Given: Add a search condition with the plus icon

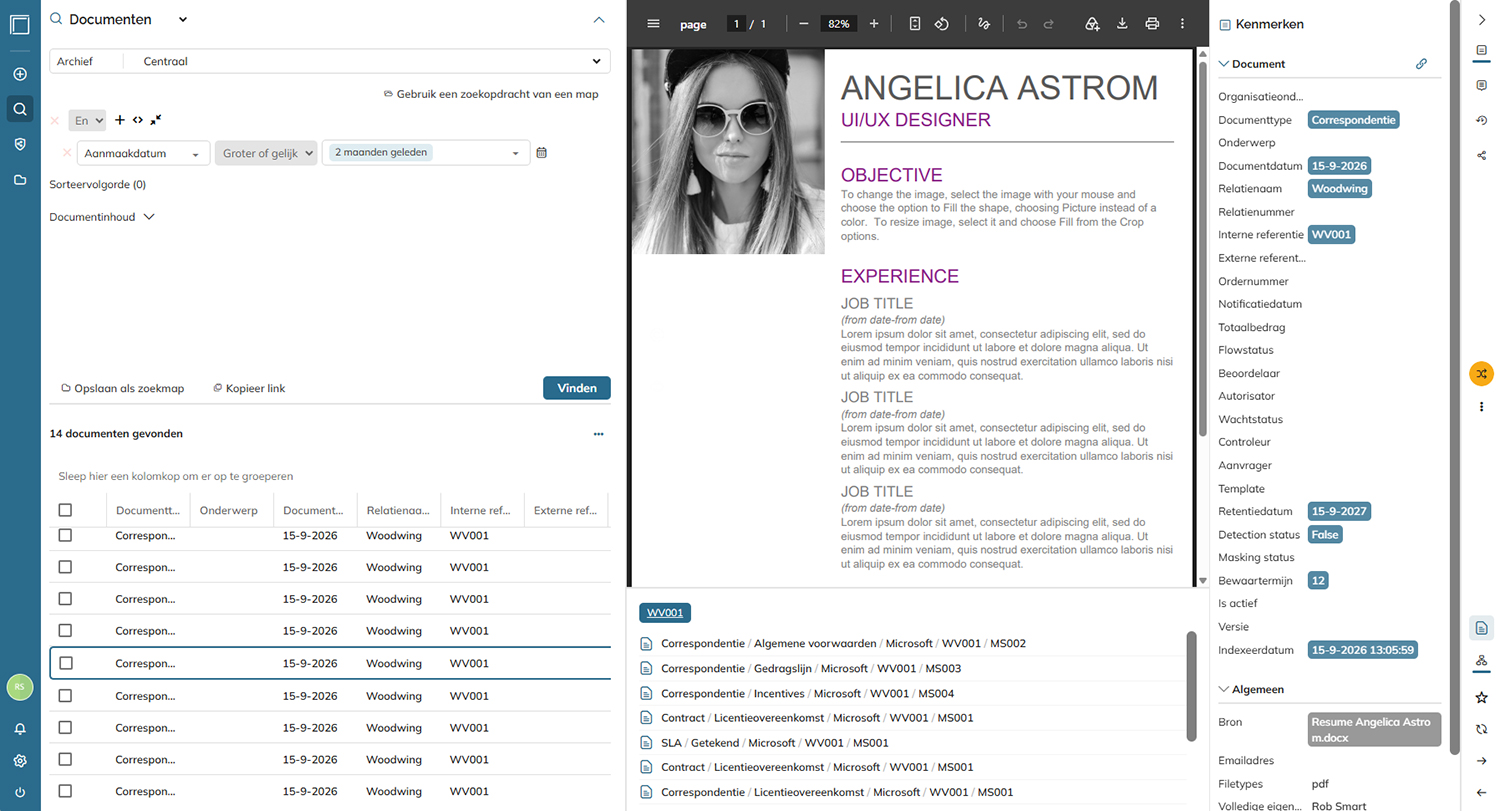Looking at the screenshot, I should point(120,120).
